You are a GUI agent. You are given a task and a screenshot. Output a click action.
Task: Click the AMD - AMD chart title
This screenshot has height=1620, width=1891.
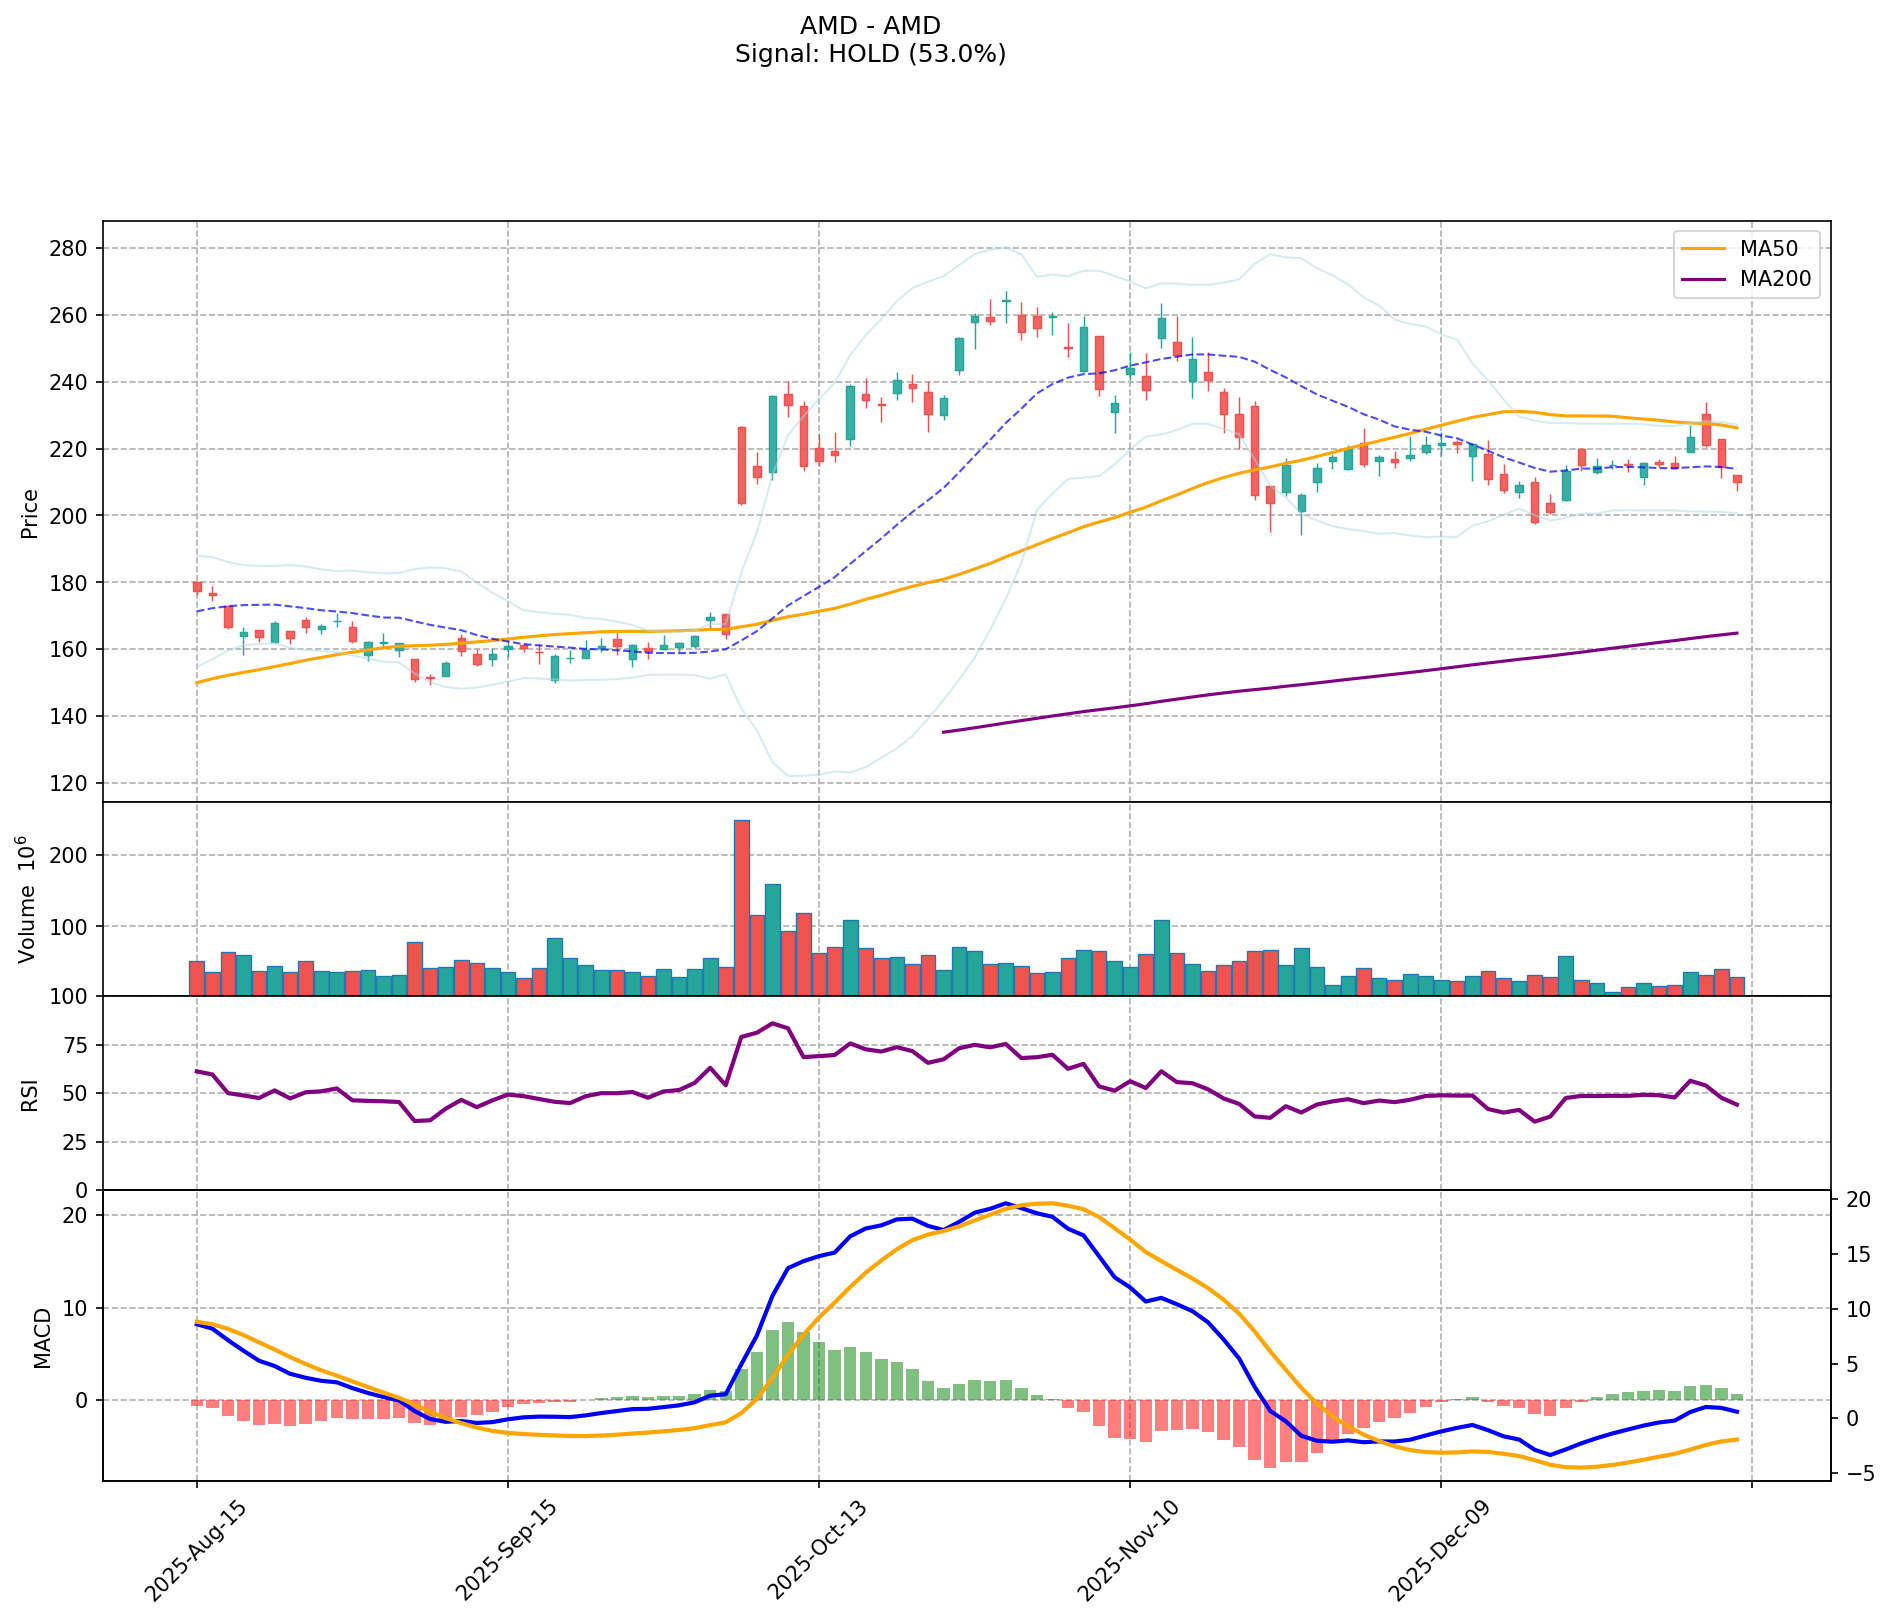[870, 26]
